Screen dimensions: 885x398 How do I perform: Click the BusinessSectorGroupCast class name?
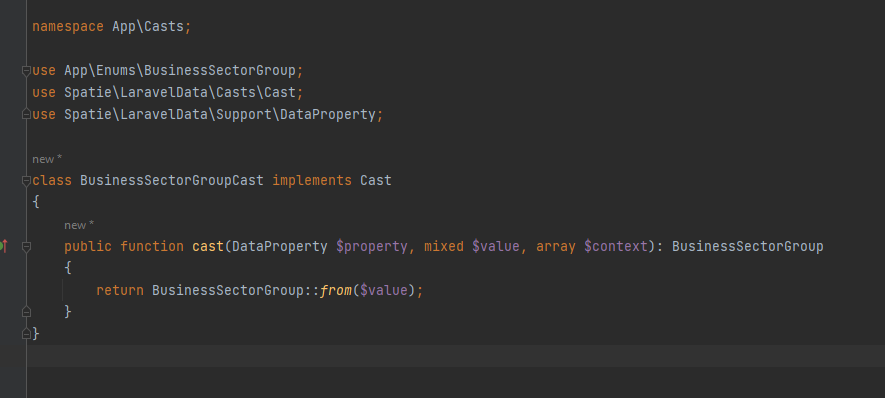(x=172, y=181)
